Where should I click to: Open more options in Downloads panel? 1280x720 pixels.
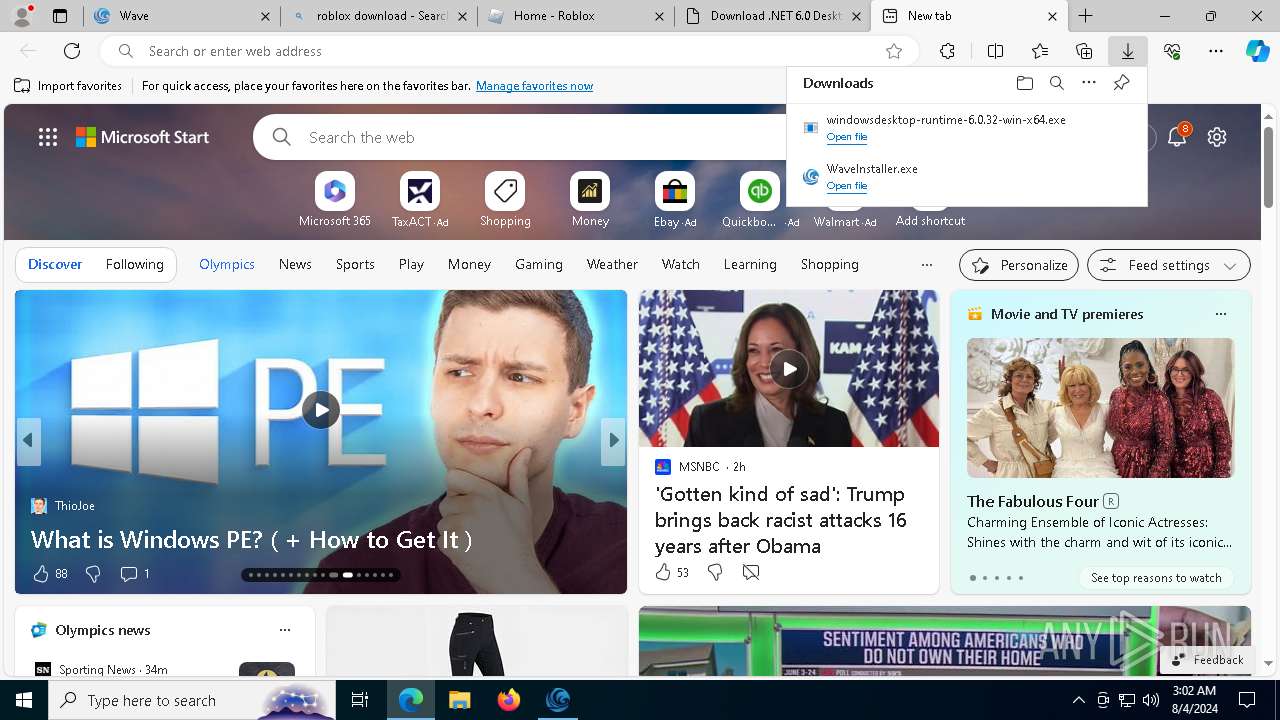click(1089, 83)
